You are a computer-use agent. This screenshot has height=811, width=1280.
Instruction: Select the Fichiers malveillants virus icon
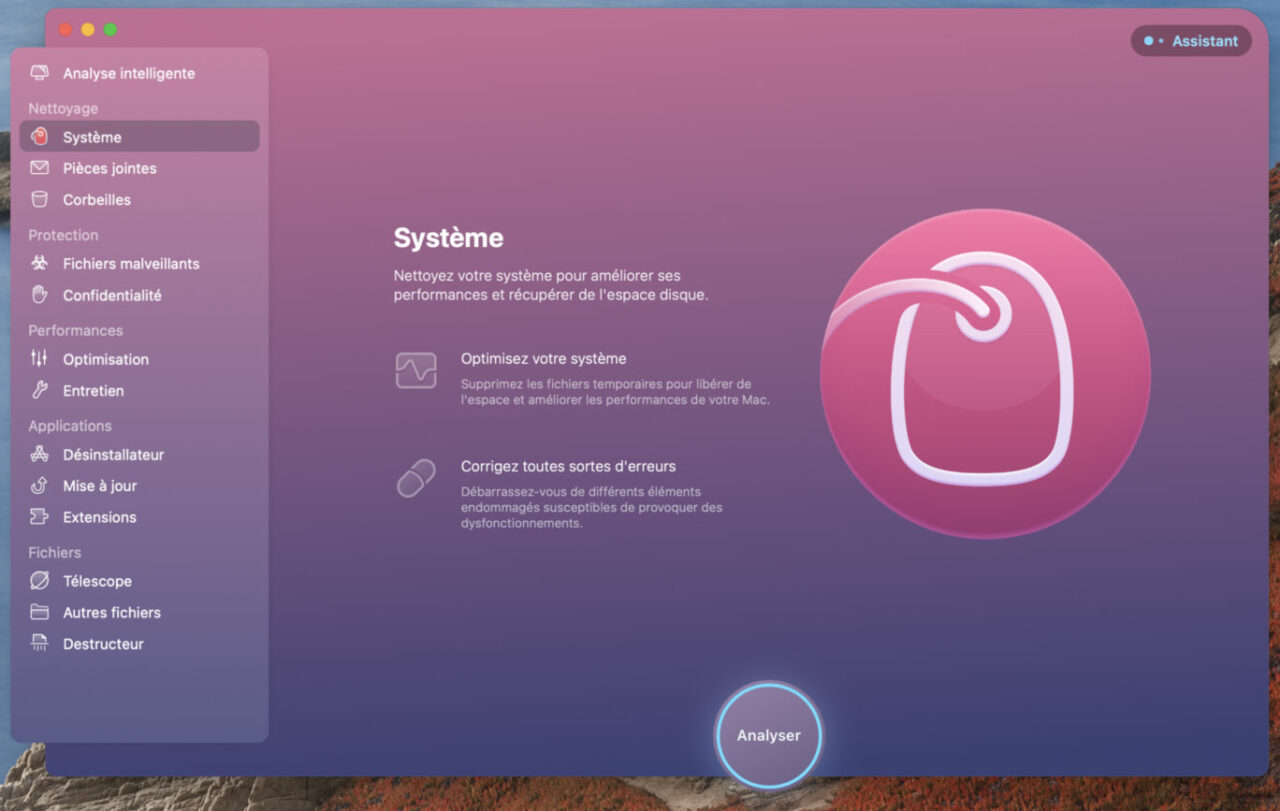(41, 263)
